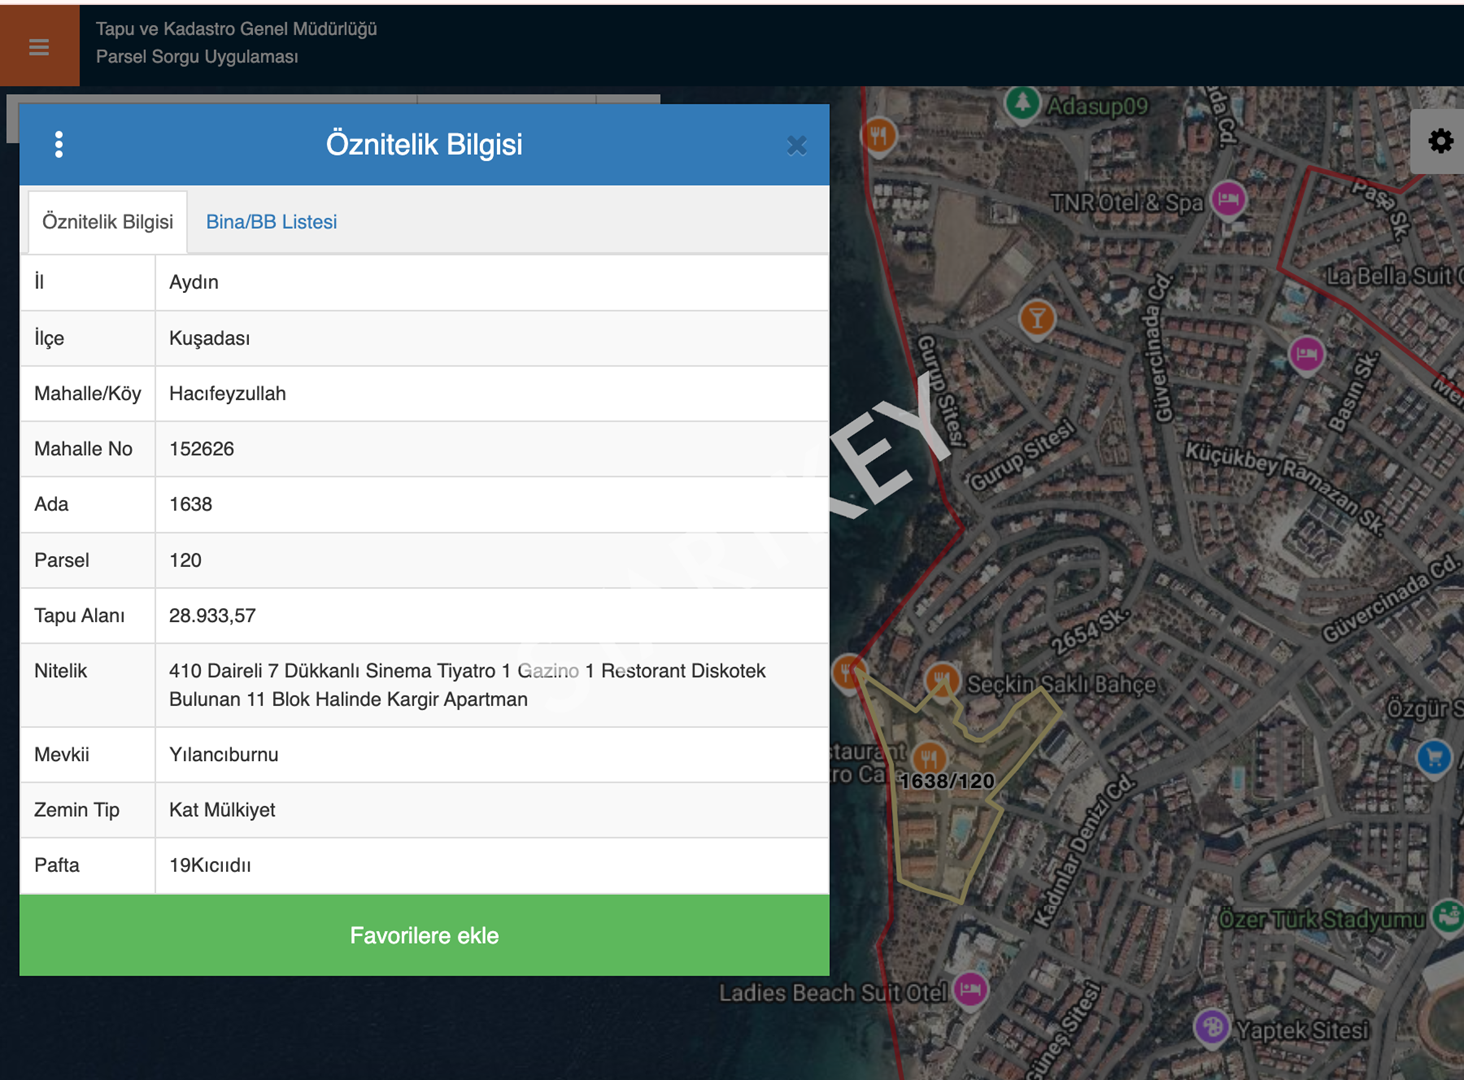Switch to Bina/BB Listesi tab
The width and height of the screenshot is (1464, 1080).
(x=271, y=222)
